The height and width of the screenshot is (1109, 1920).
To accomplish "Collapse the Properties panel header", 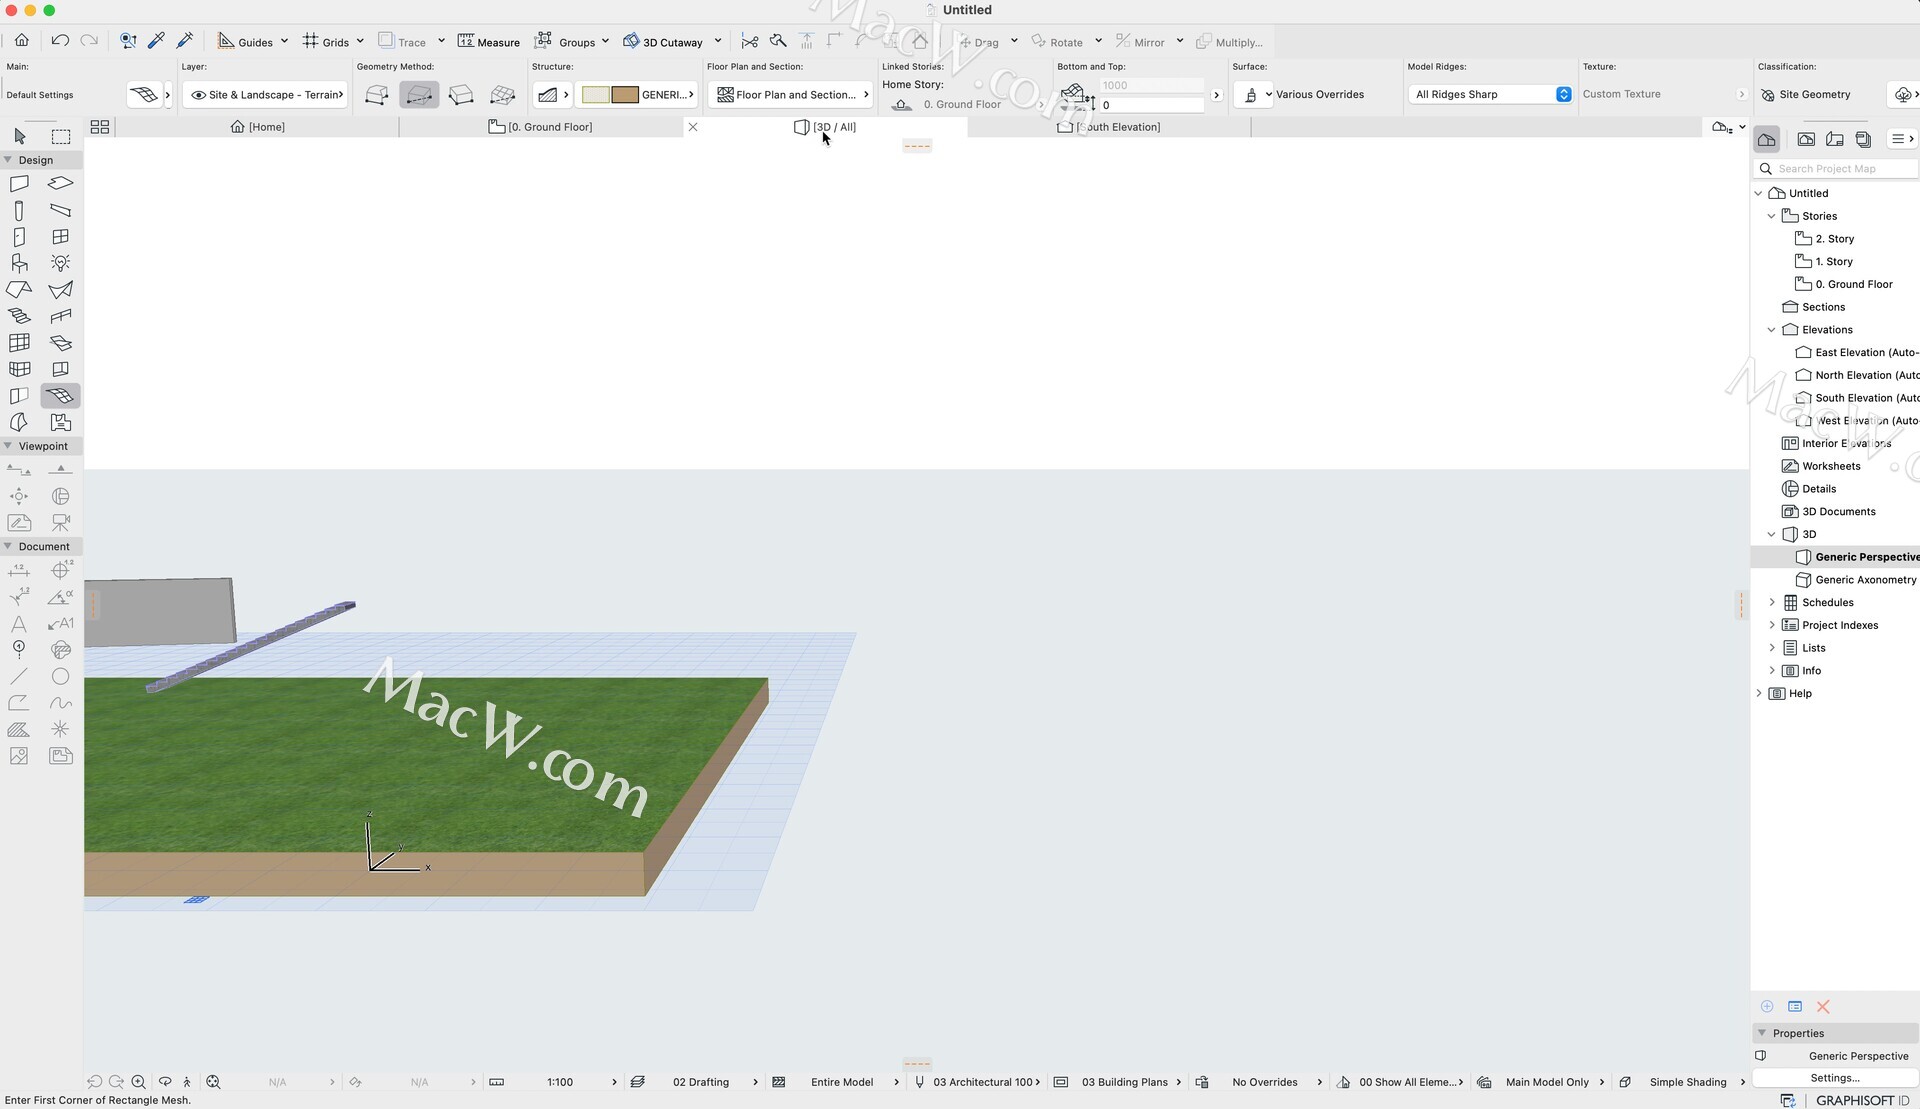I will (1762, 1033).
